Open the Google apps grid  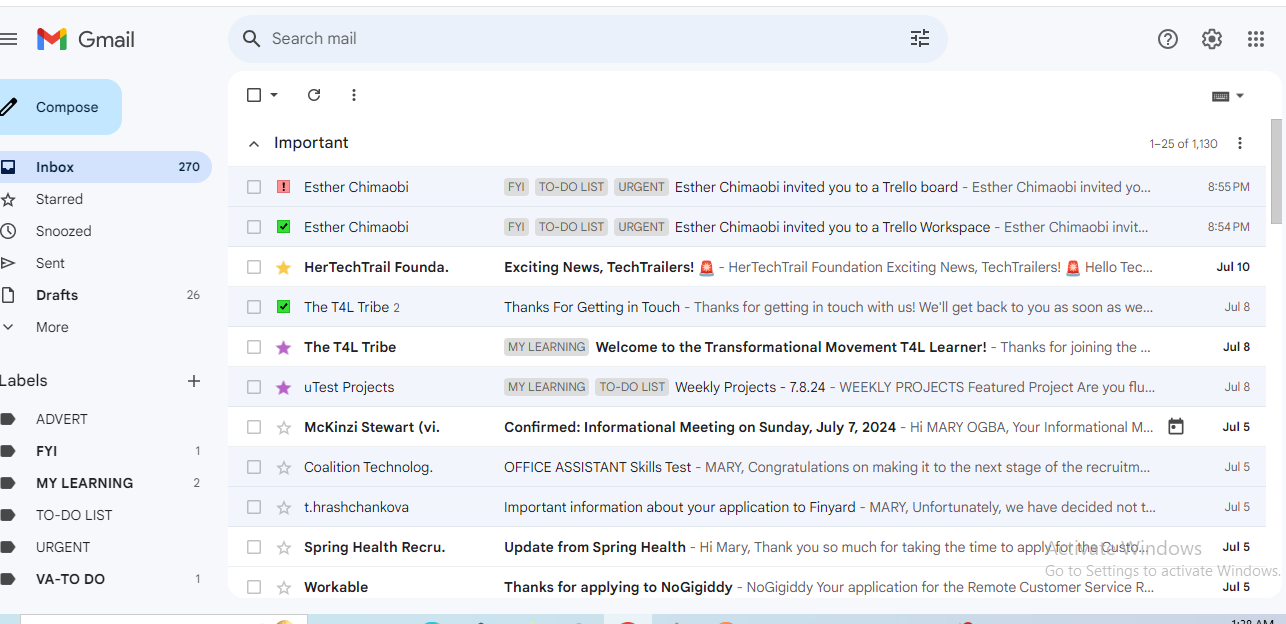1256,39
